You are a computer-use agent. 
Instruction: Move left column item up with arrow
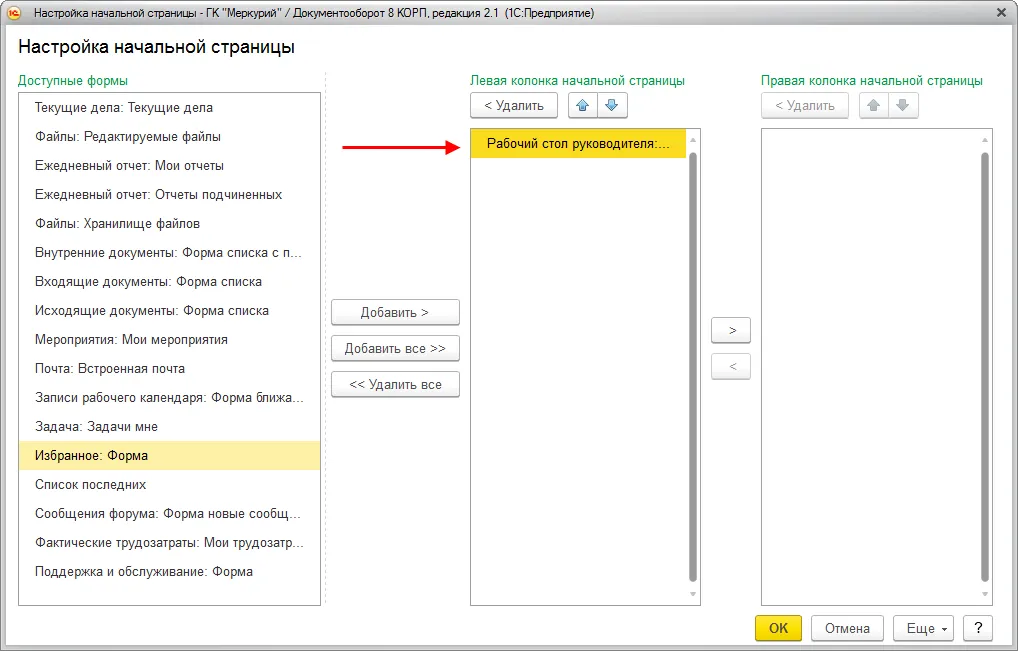[582, 105]
